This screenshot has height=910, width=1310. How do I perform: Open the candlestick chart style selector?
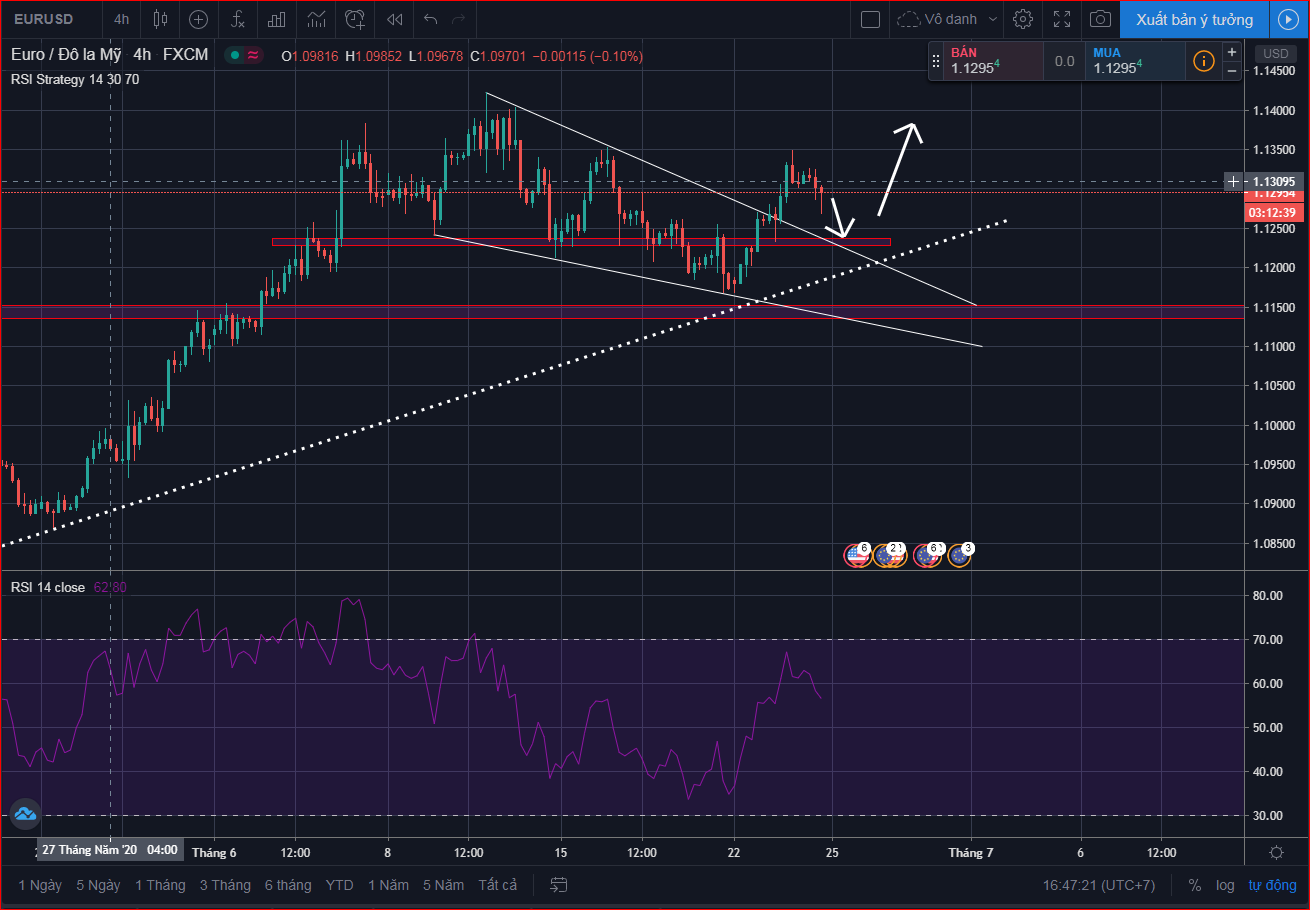pyautogui.click(x=161, y=19)
